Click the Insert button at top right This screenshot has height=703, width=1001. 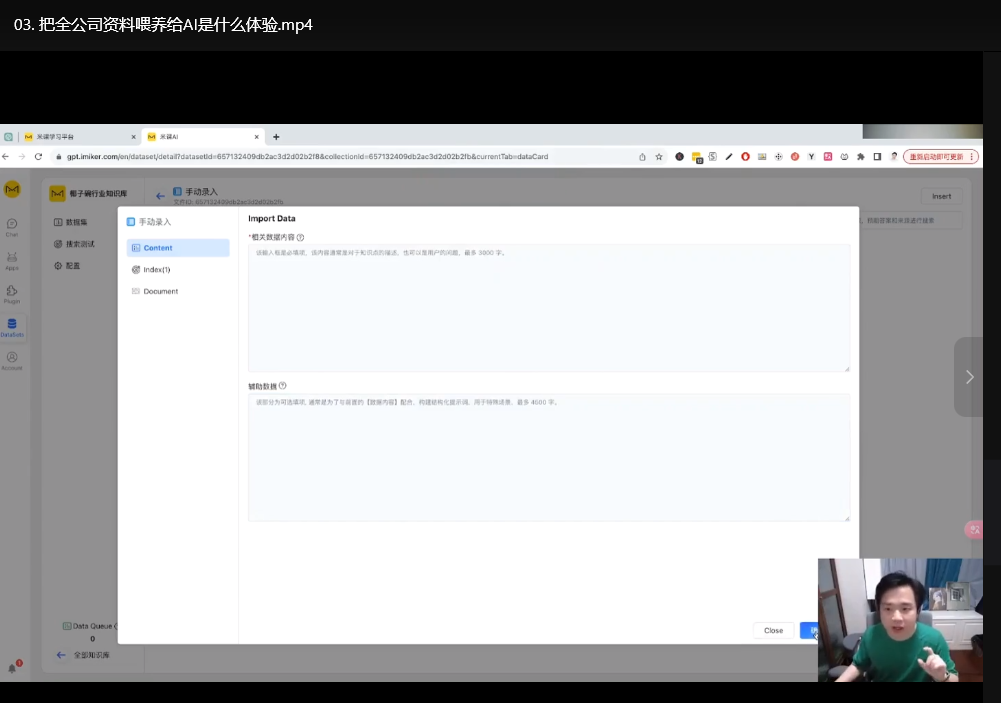941,197
